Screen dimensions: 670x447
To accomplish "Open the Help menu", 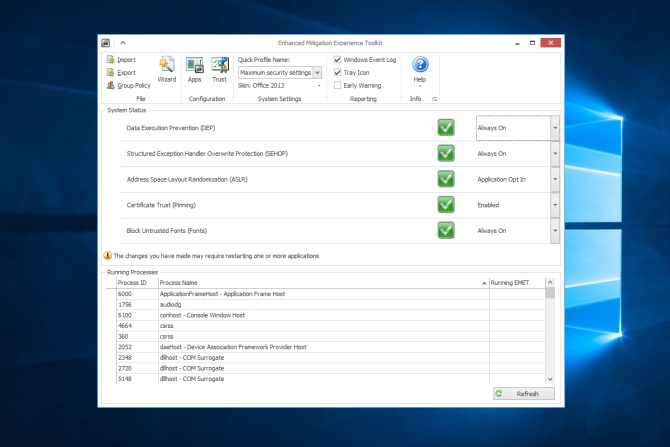I will click(420, 71).
